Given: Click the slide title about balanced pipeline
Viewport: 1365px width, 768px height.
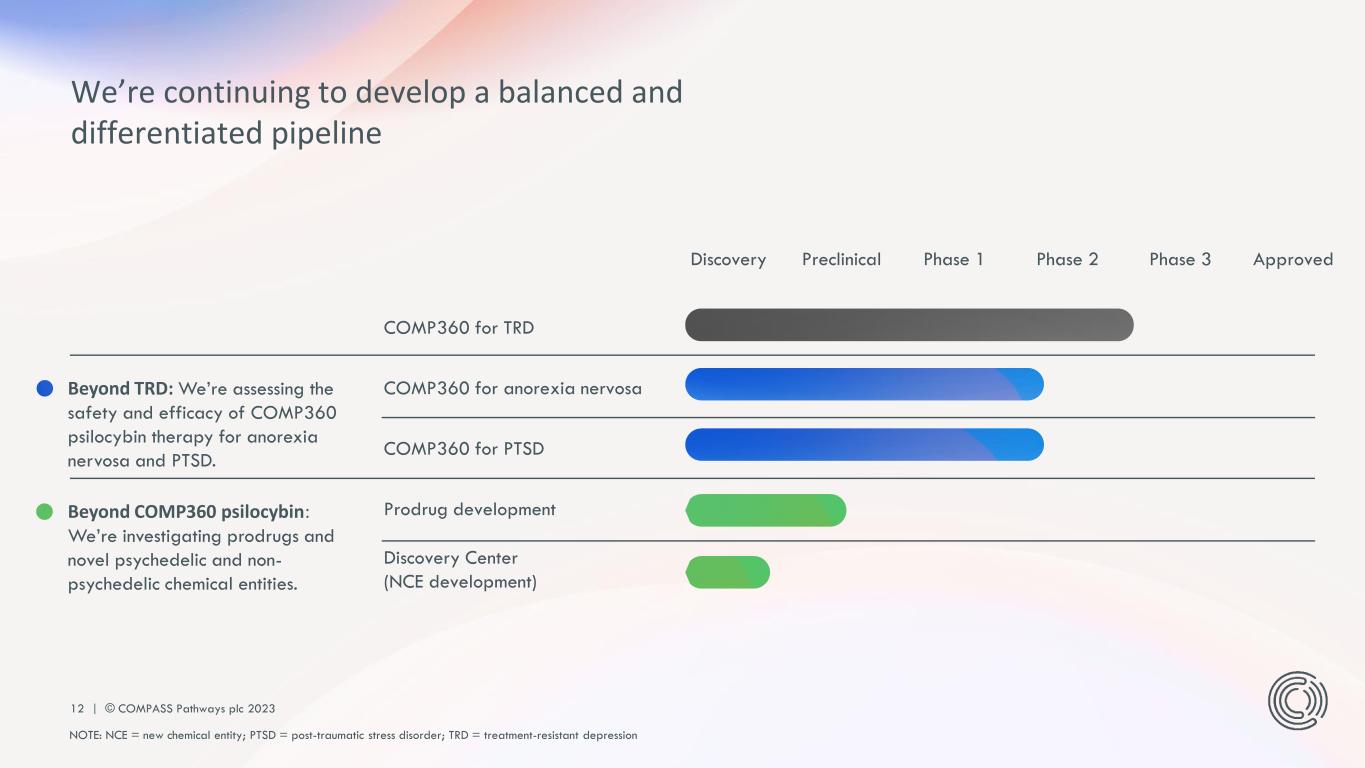Looking at the screenshot, I should click(x=376, y=112).
